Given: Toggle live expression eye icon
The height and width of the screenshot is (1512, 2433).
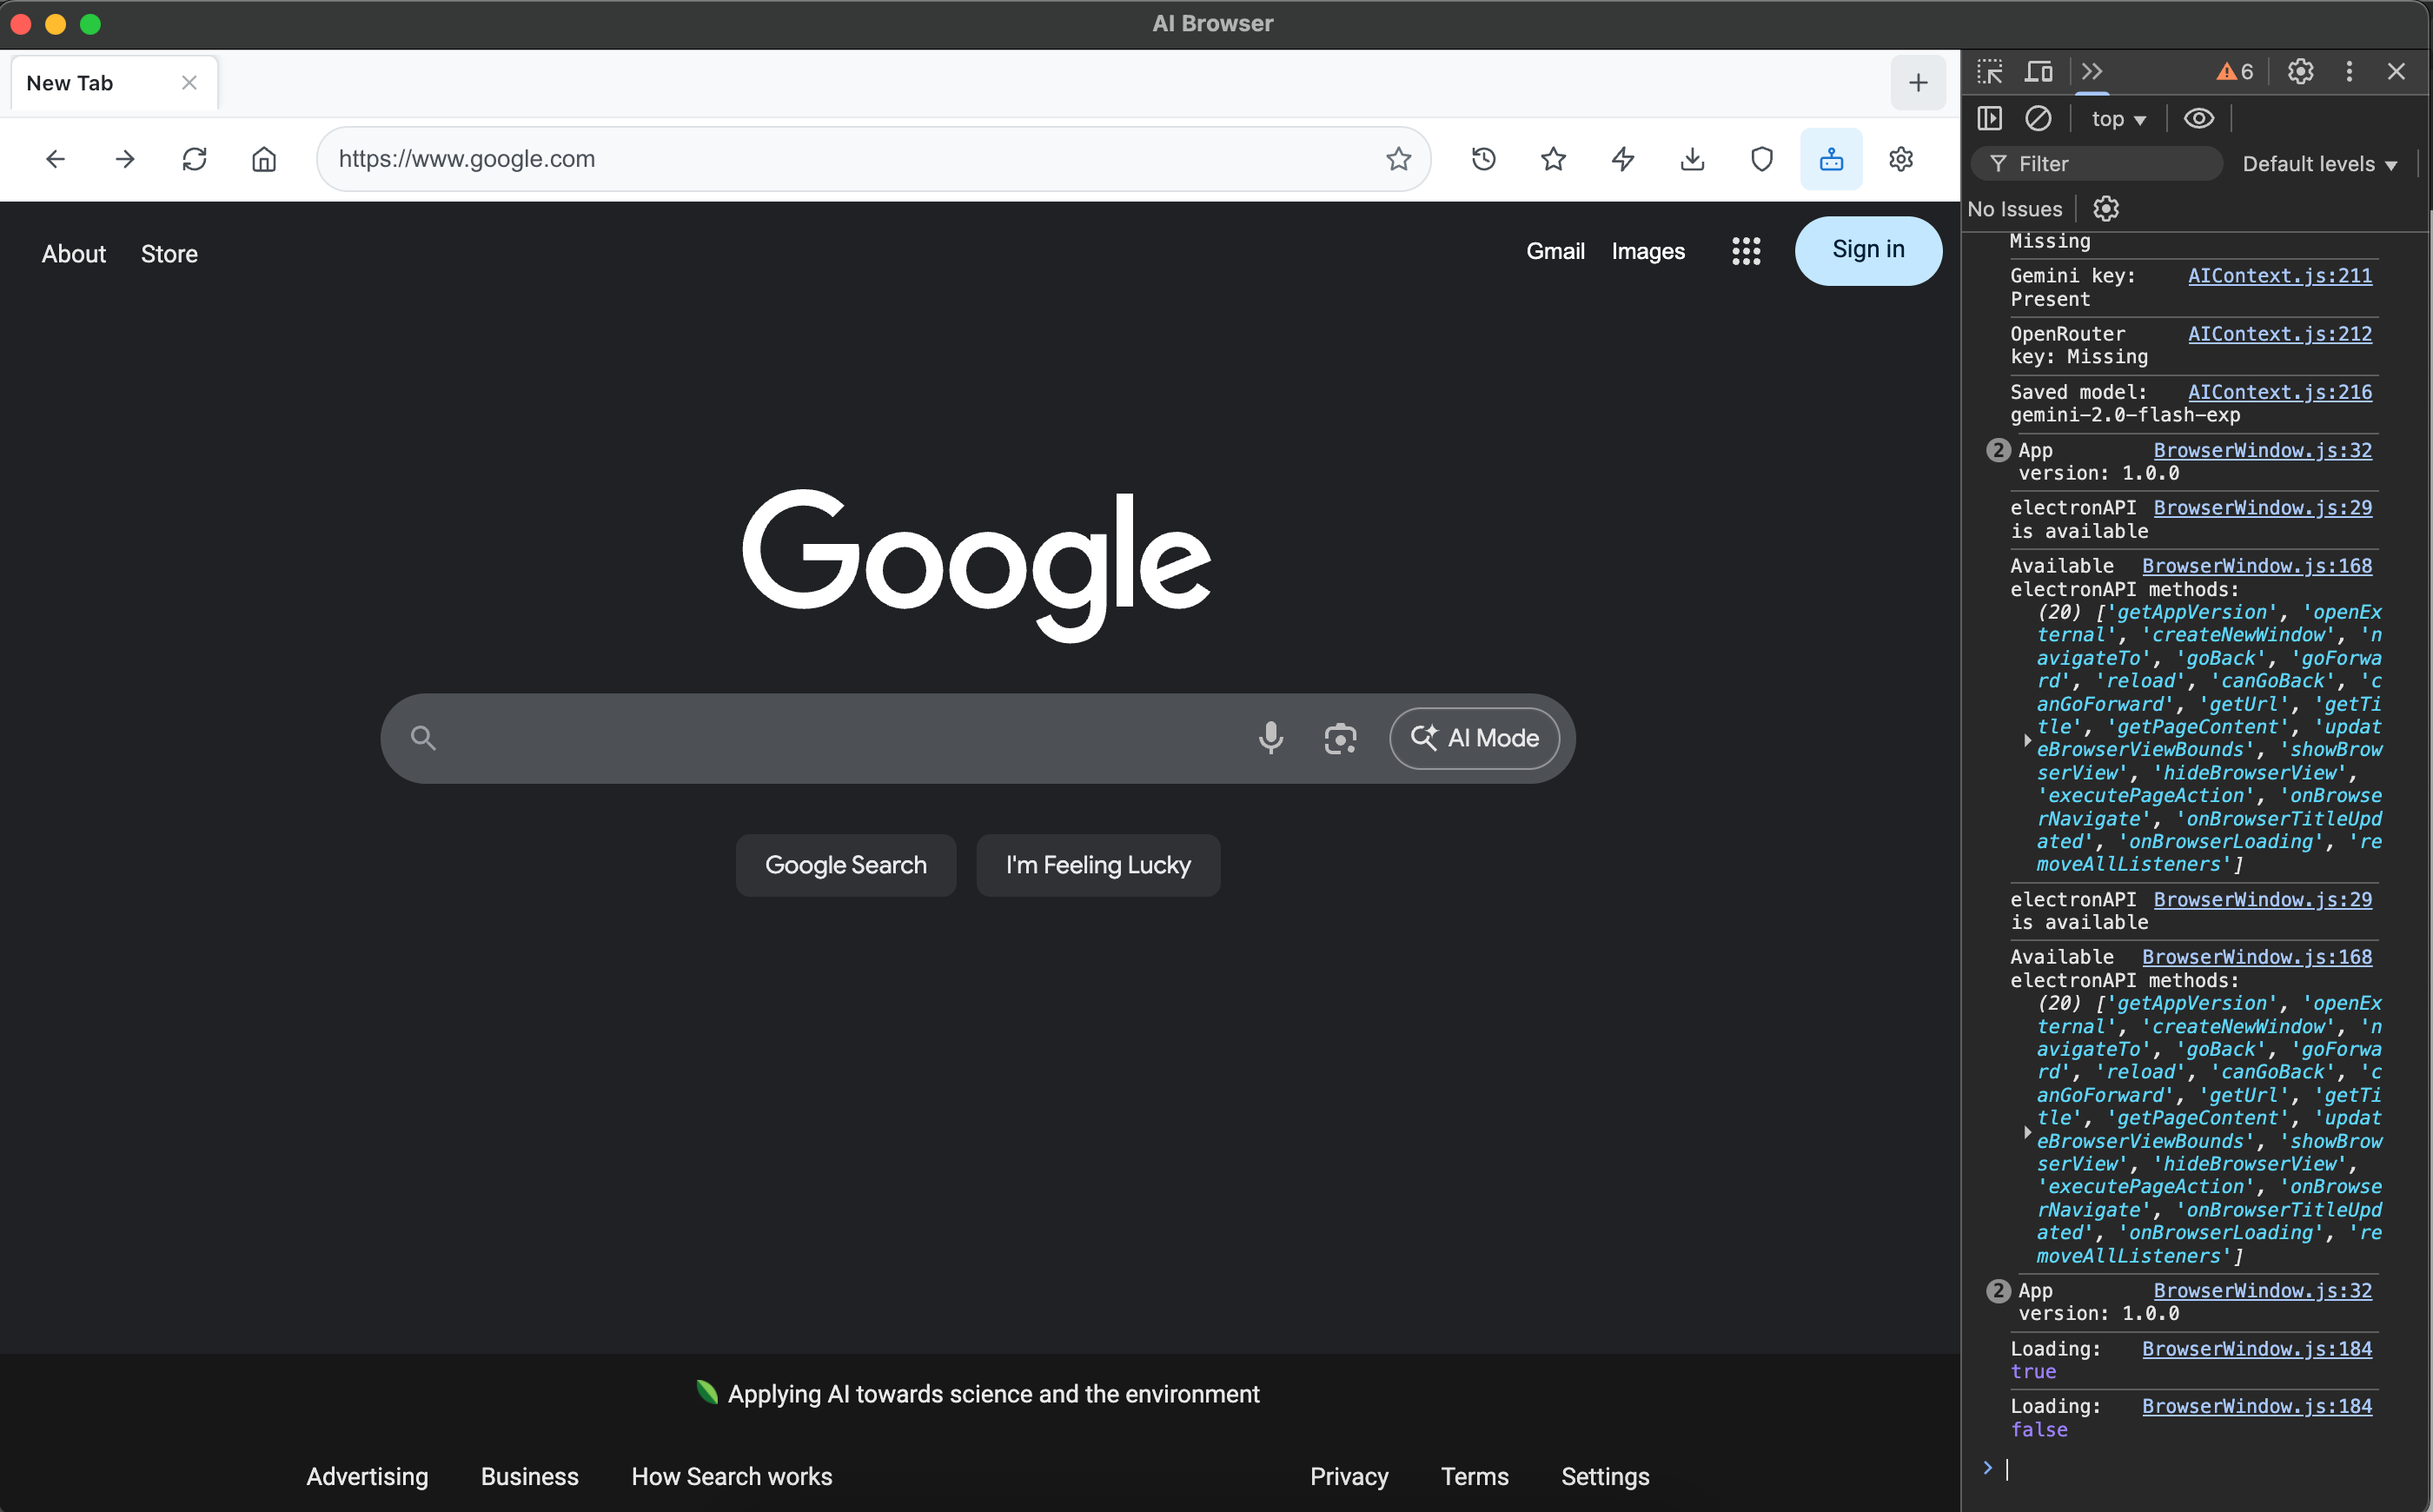Looking at the screenshot, I should coord(2198,119).
